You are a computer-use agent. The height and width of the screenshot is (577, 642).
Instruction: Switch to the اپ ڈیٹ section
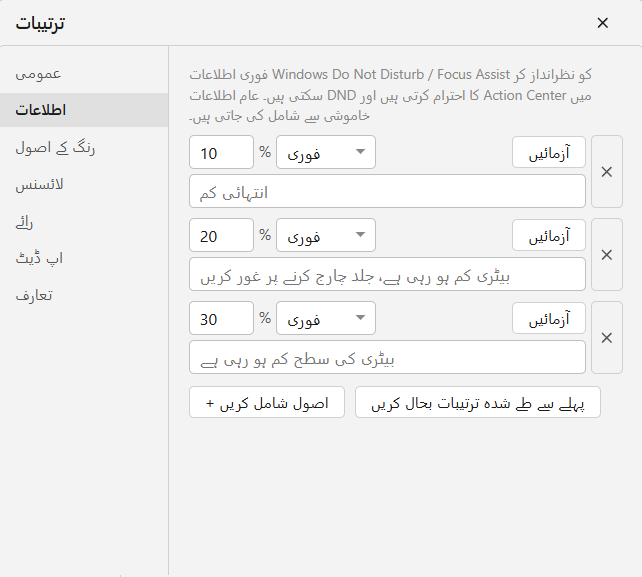[x=84, y=258]
